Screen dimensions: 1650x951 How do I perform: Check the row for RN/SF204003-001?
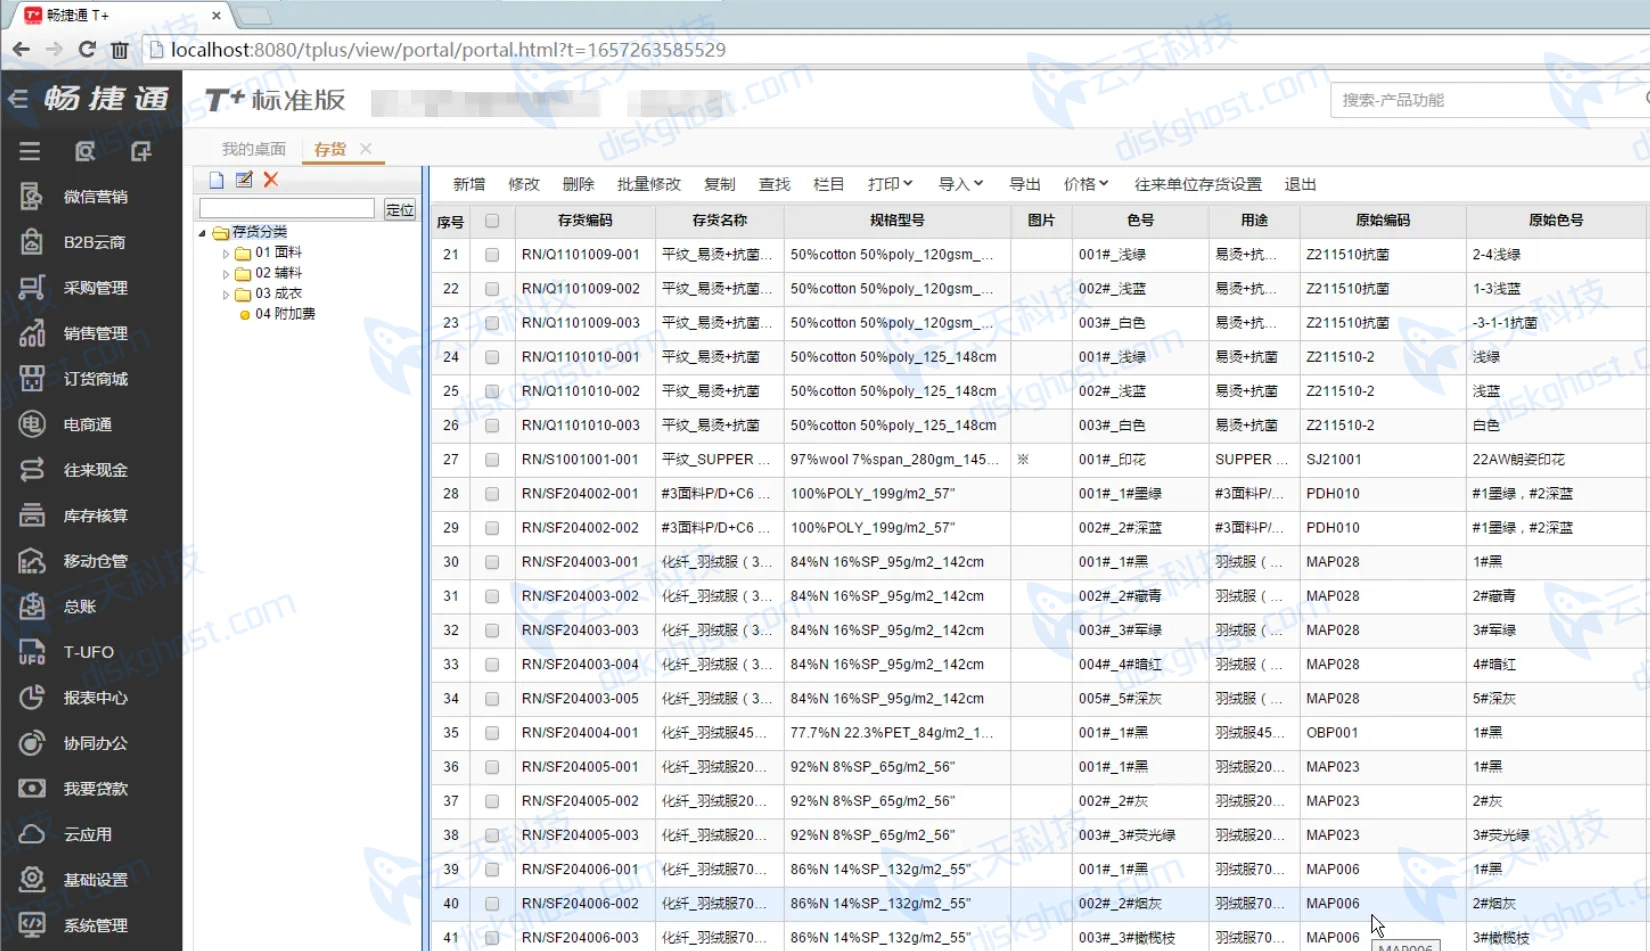492,562
